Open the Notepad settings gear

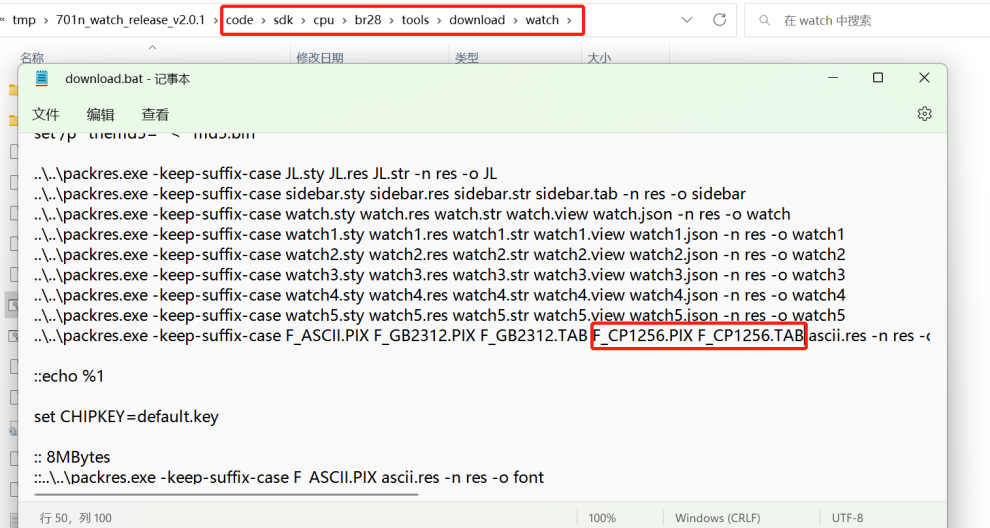click(924, 114)
